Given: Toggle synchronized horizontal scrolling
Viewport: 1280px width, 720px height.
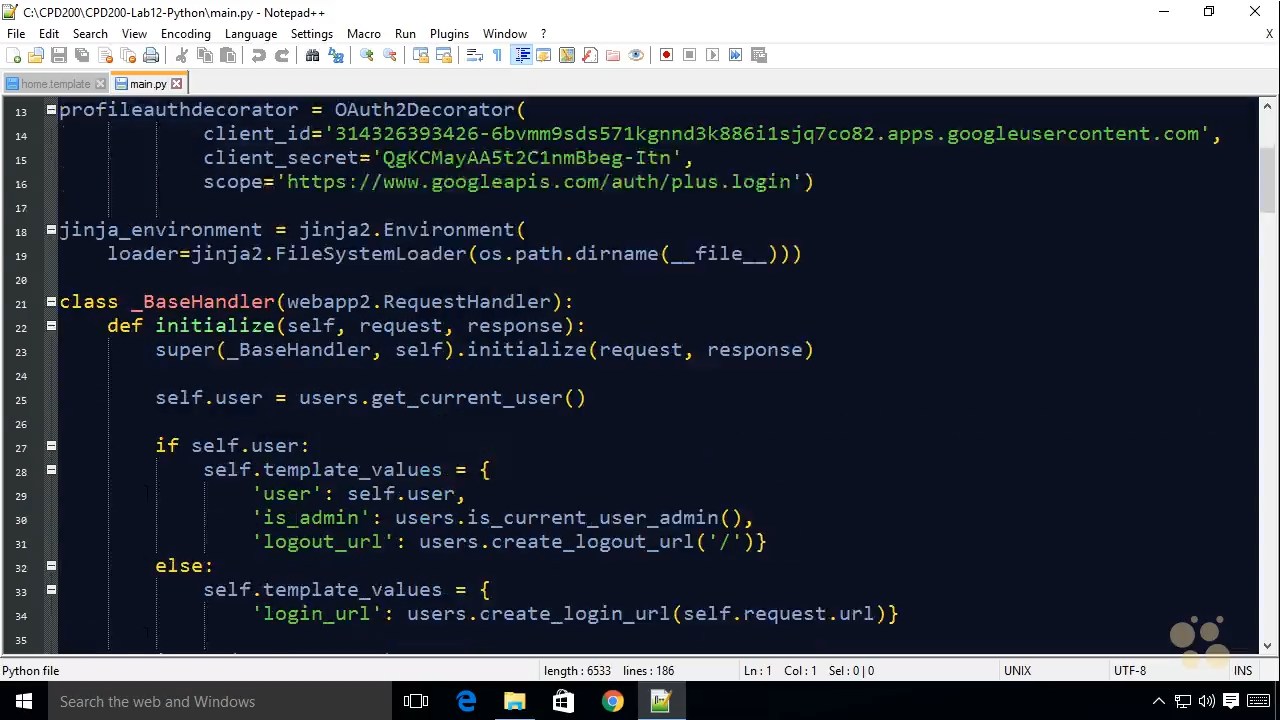Looking at the screenshot, I should coord(444,55).
